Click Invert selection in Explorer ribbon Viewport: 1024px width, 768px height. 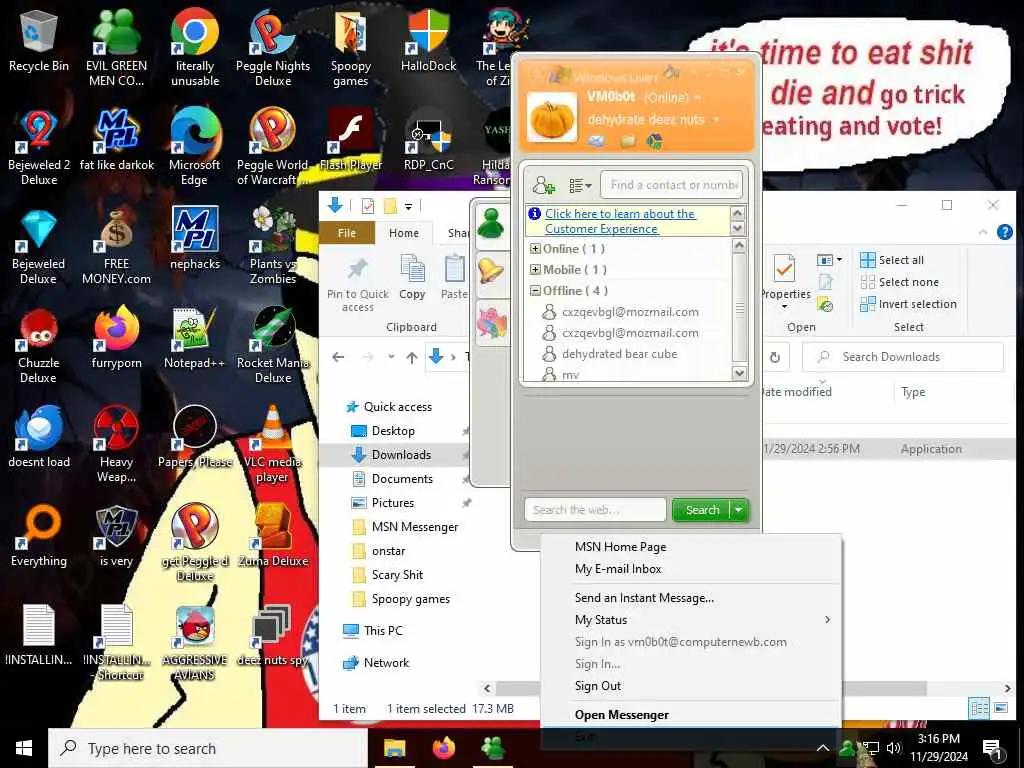tap(908, 304)
